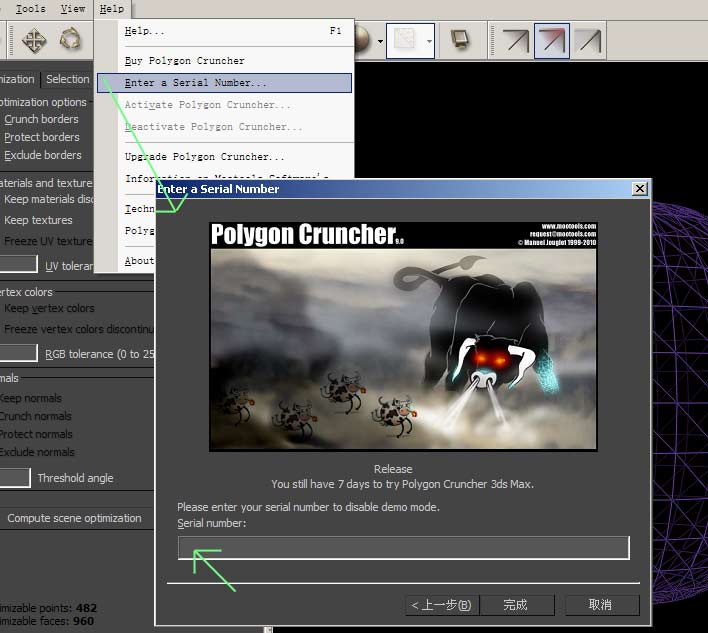Screen dimensions: 708x633
Task: Toggle the Protect borders option
Action: pyautogui.click(x=41, y=137)
